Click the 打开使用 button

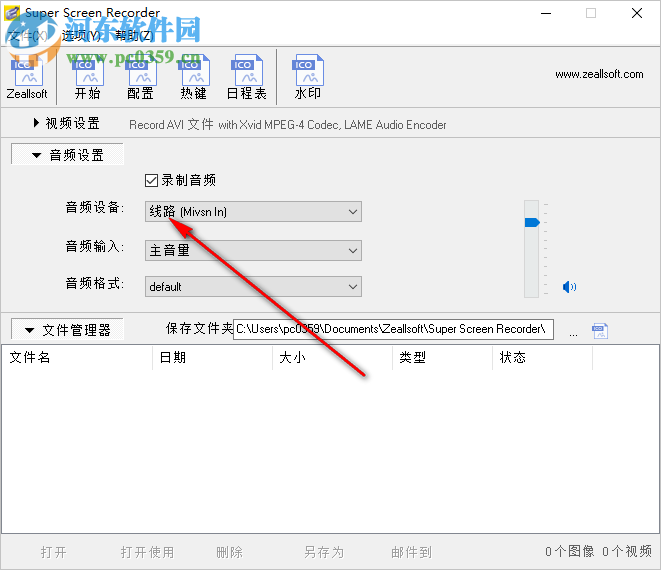(148, 552)
